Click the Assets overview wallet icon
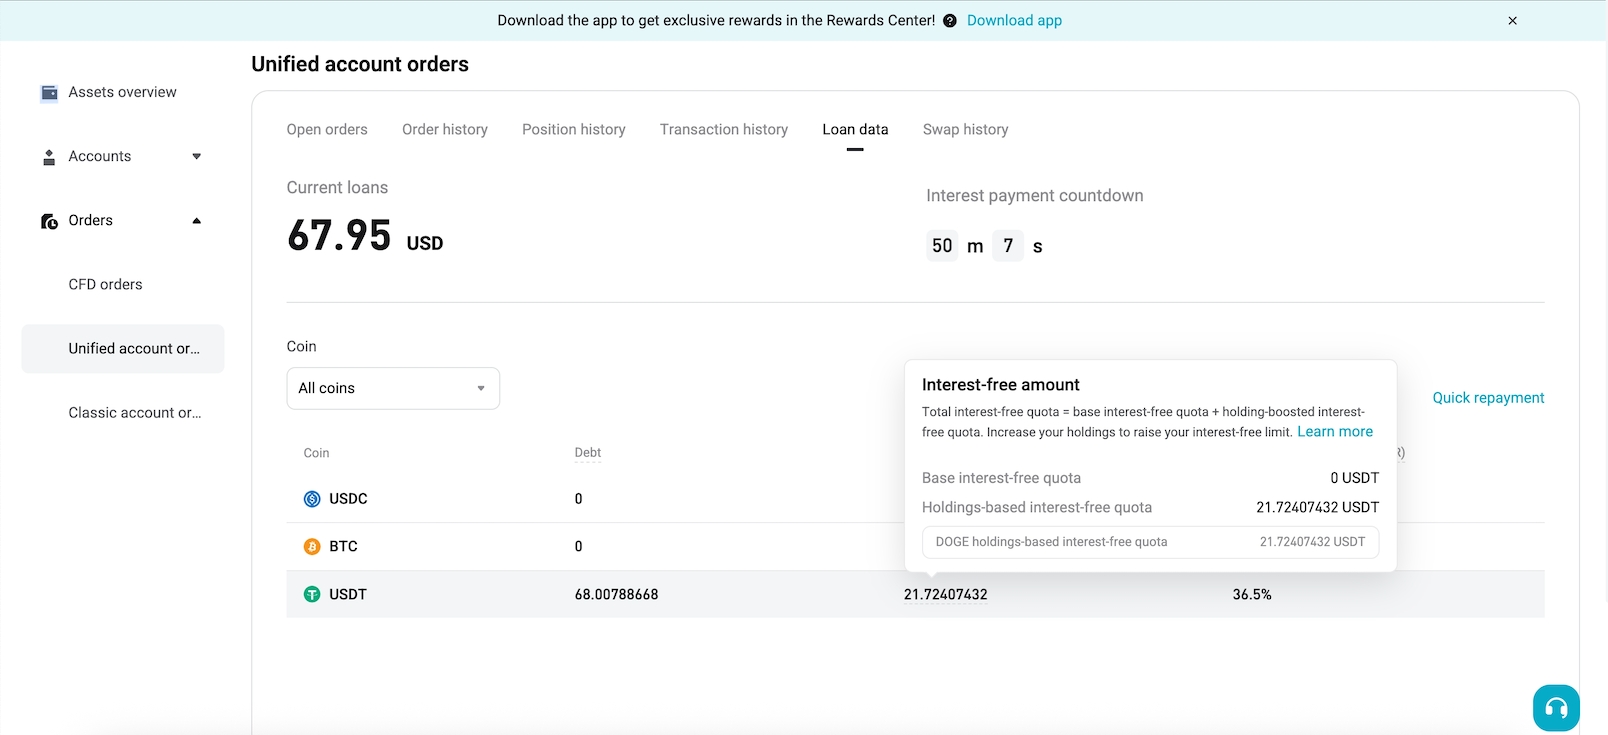The height and width of the screenshot is (735, 1608). tap(49, 93)
